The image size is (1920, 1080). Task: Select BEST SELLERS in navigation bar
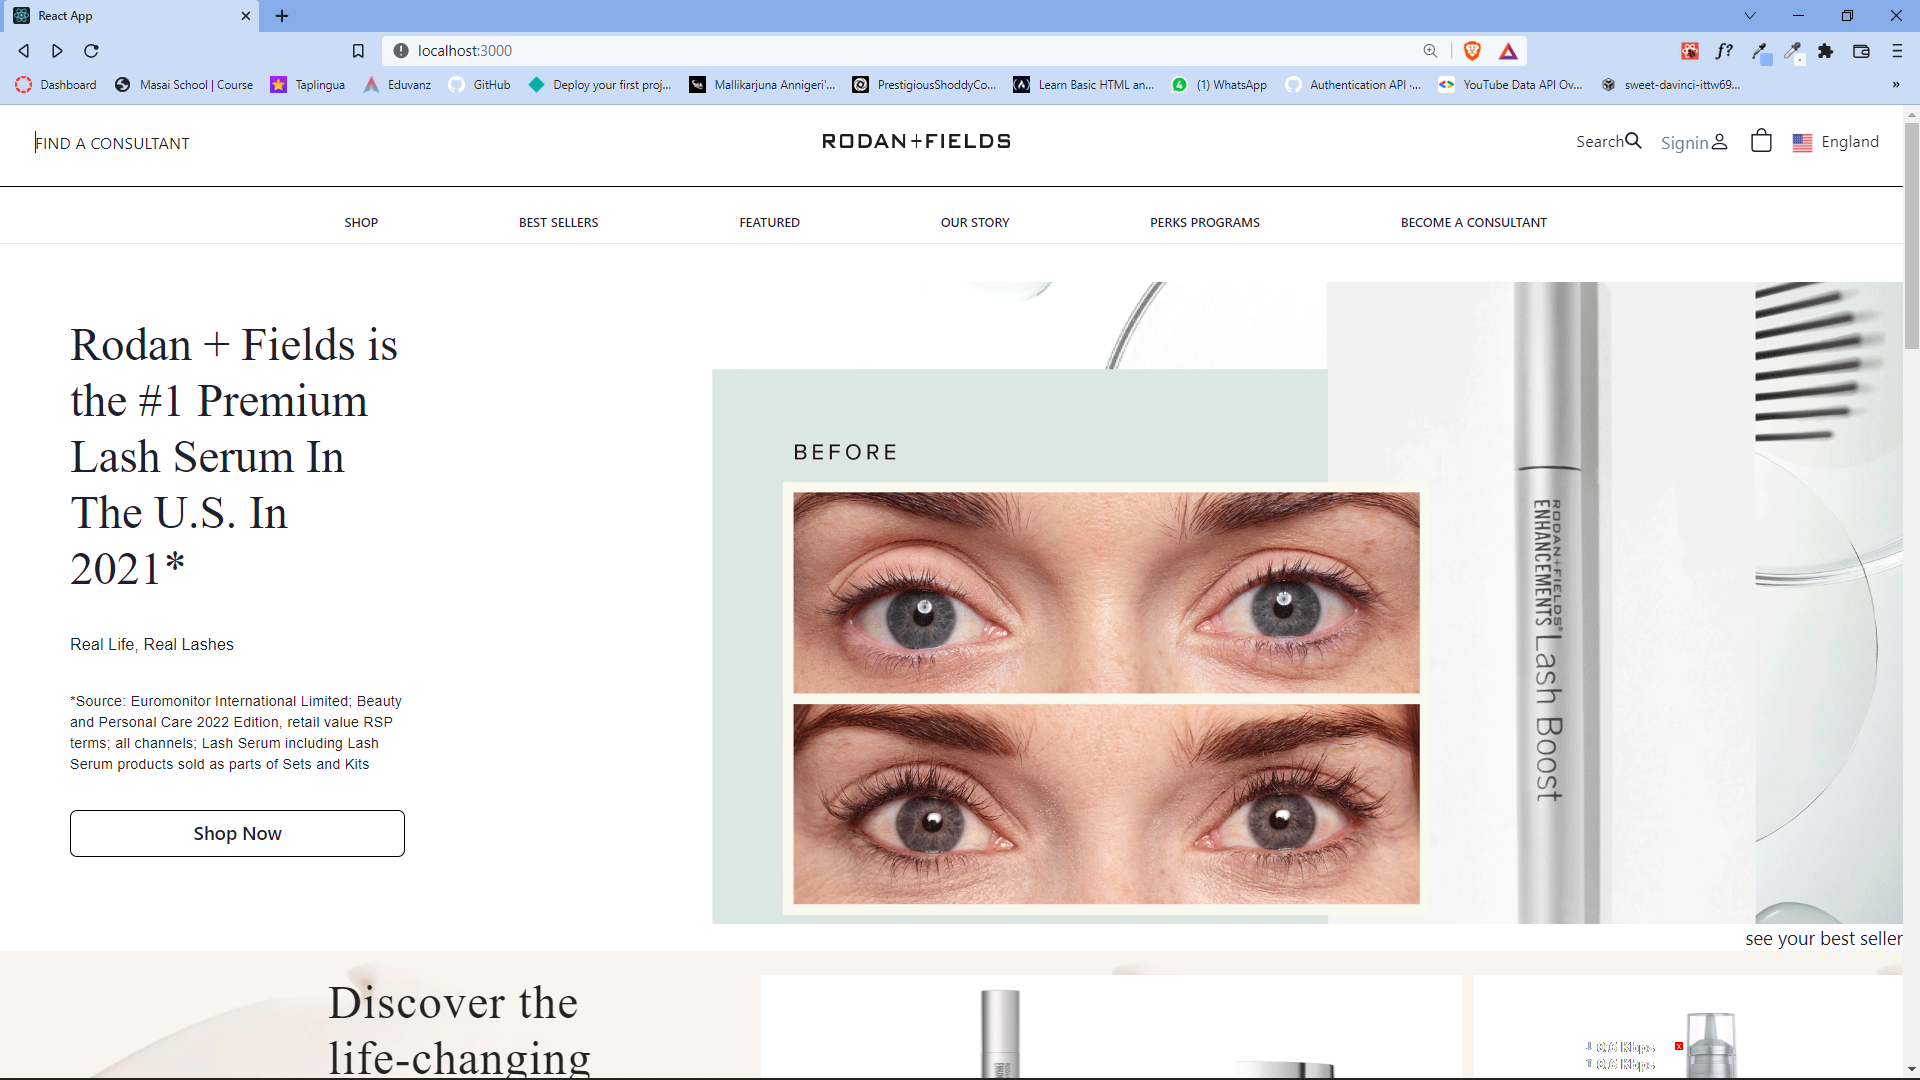coord(558,222)
